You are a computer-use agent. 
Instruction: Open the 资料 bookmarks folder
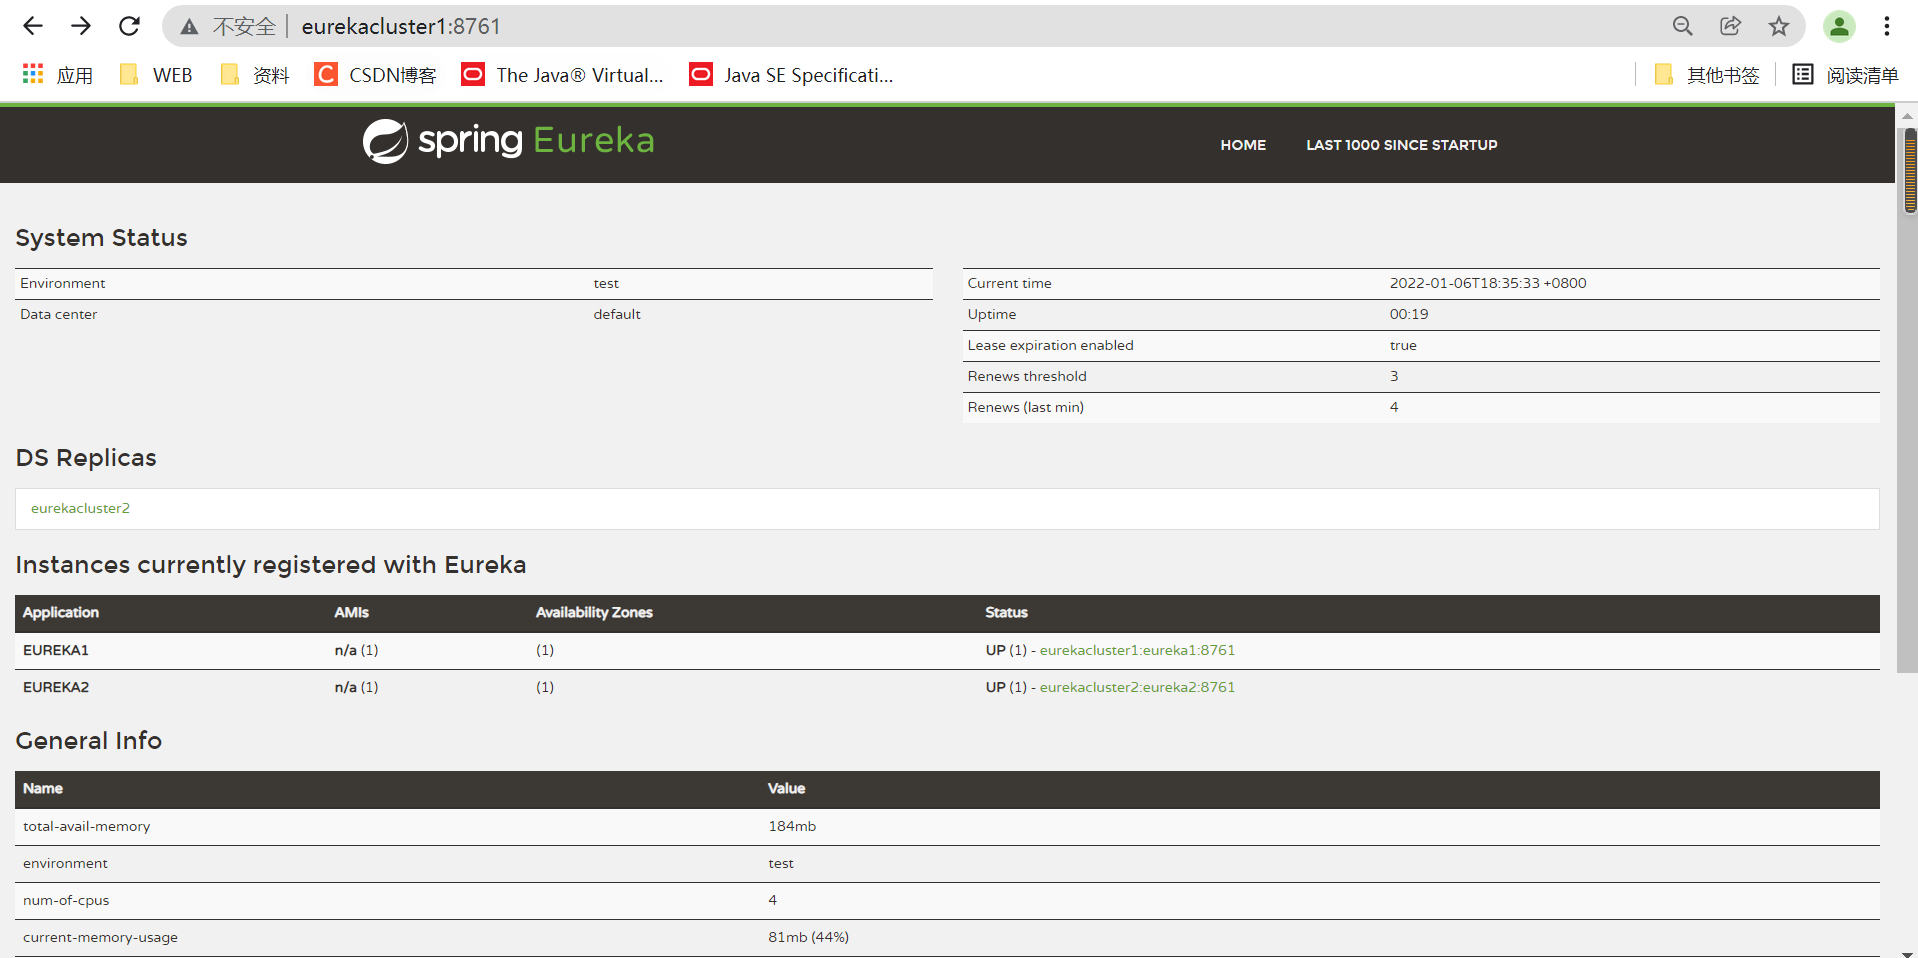pyautogui.click(x=255, y=75)
